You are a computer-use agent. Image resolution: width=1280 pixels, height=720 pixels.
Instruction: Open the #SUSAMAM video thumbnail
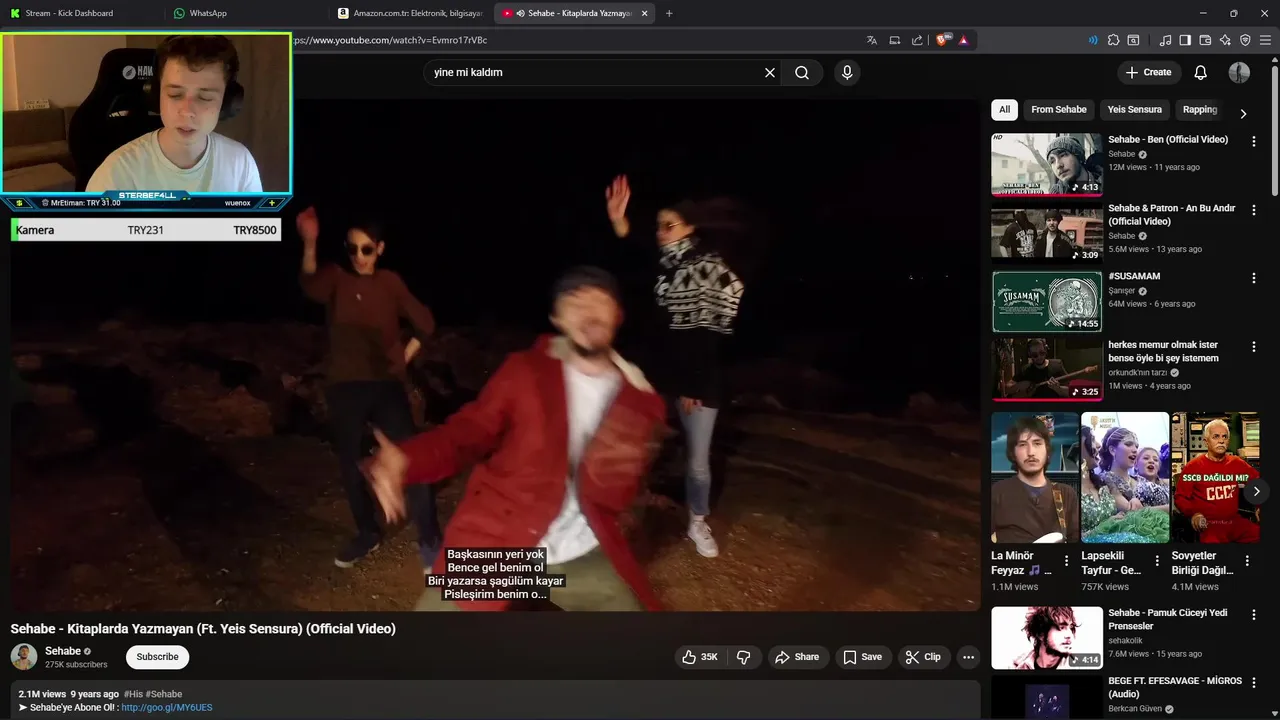click(x=1047, y=301)
